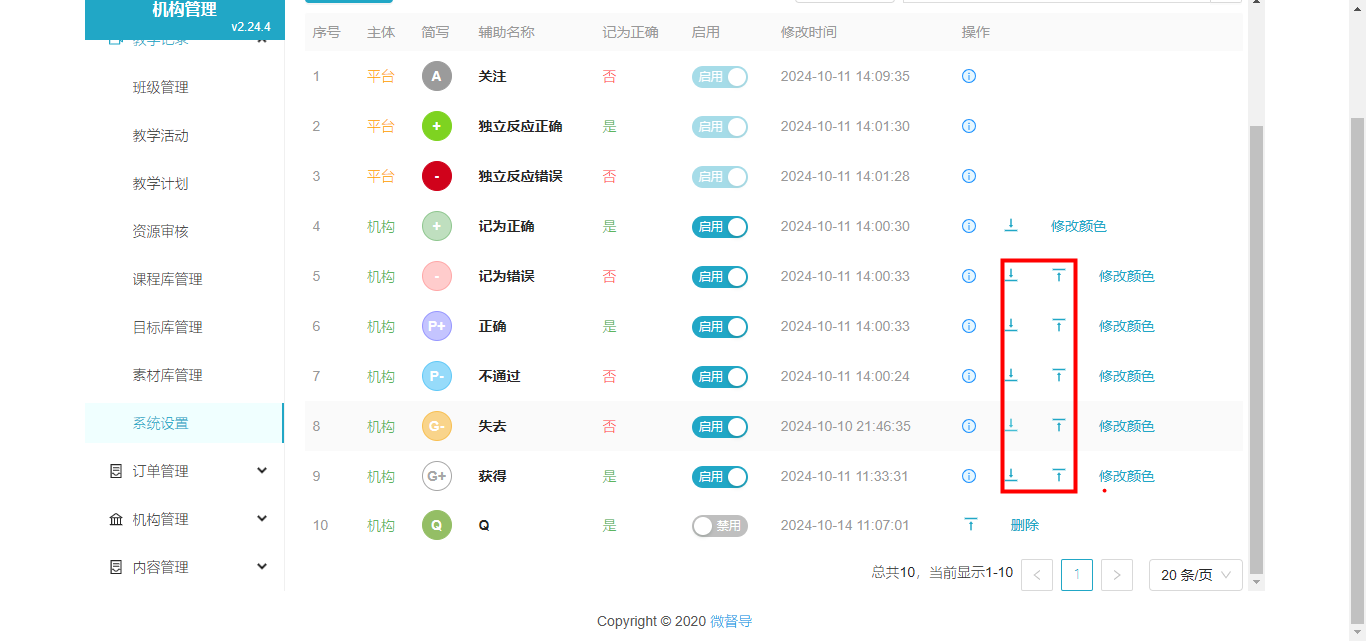Move 不通过 row up
The image size is (1366, 641).
[1059, 375]
